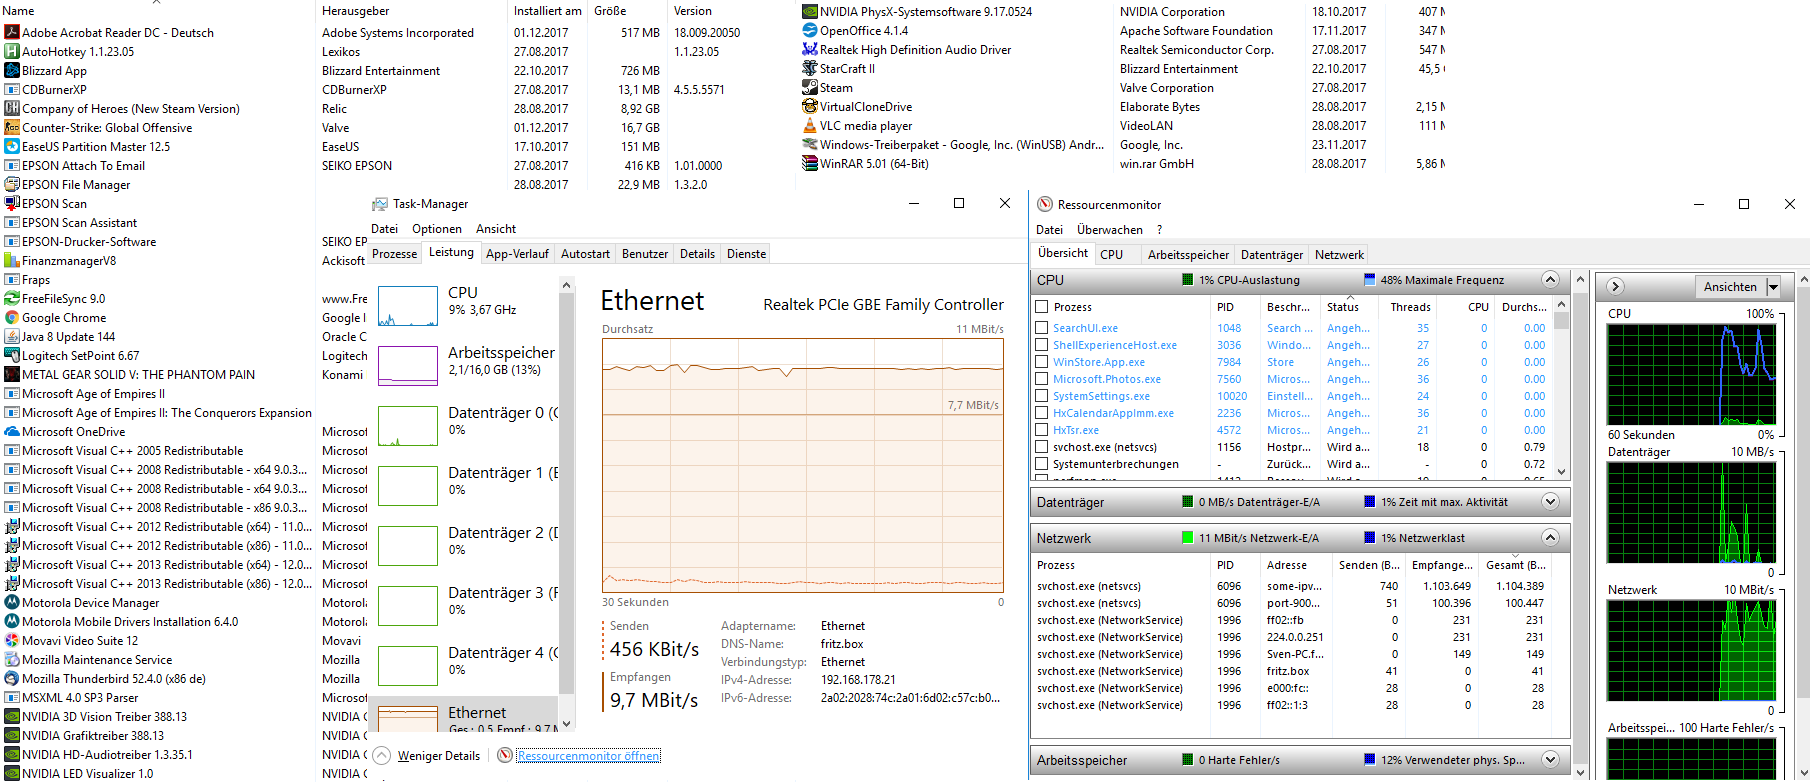Click the Java 8 Update 144 icon
This screenshot has width=1811, height=782.
[12, 337]
